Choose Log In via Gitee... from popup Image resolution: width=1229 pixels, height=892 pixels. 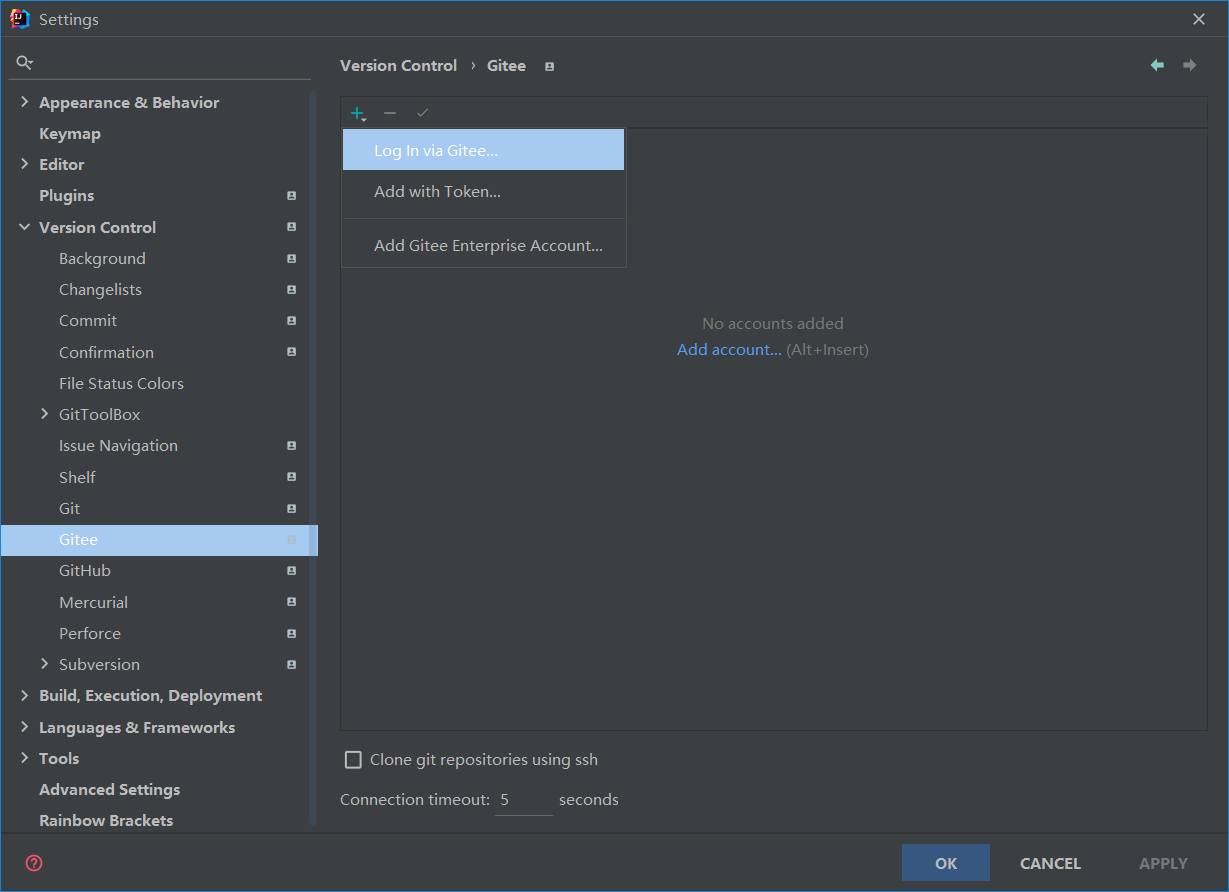tap(483, 151)
